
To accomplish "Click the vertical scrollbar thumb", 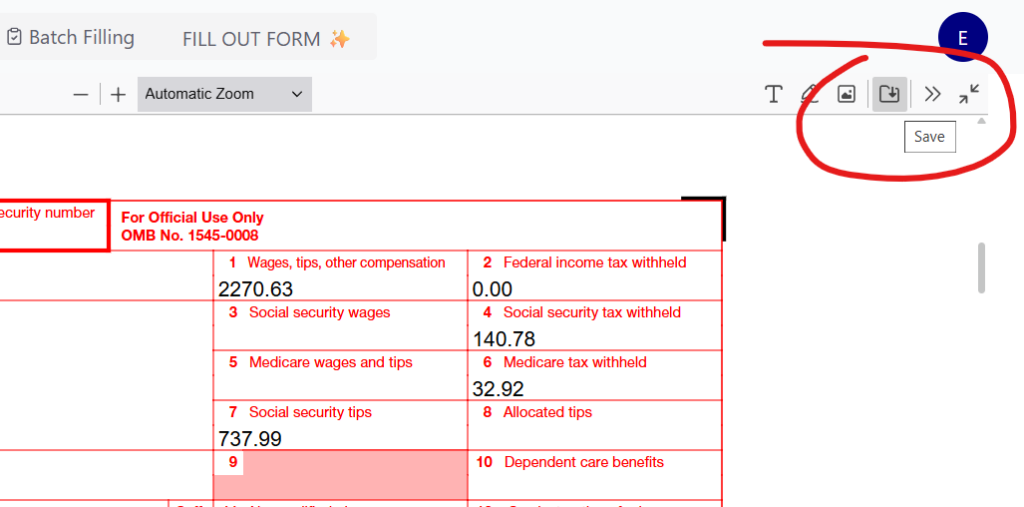I will (981, 268).
